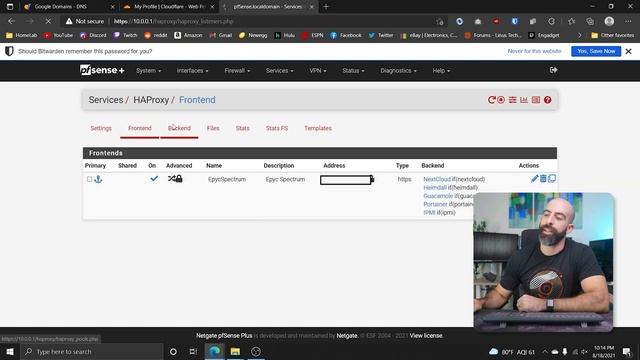Screen dimensions: 640x360
Task: Expand the Firewall menu
Action: point(237,71)
